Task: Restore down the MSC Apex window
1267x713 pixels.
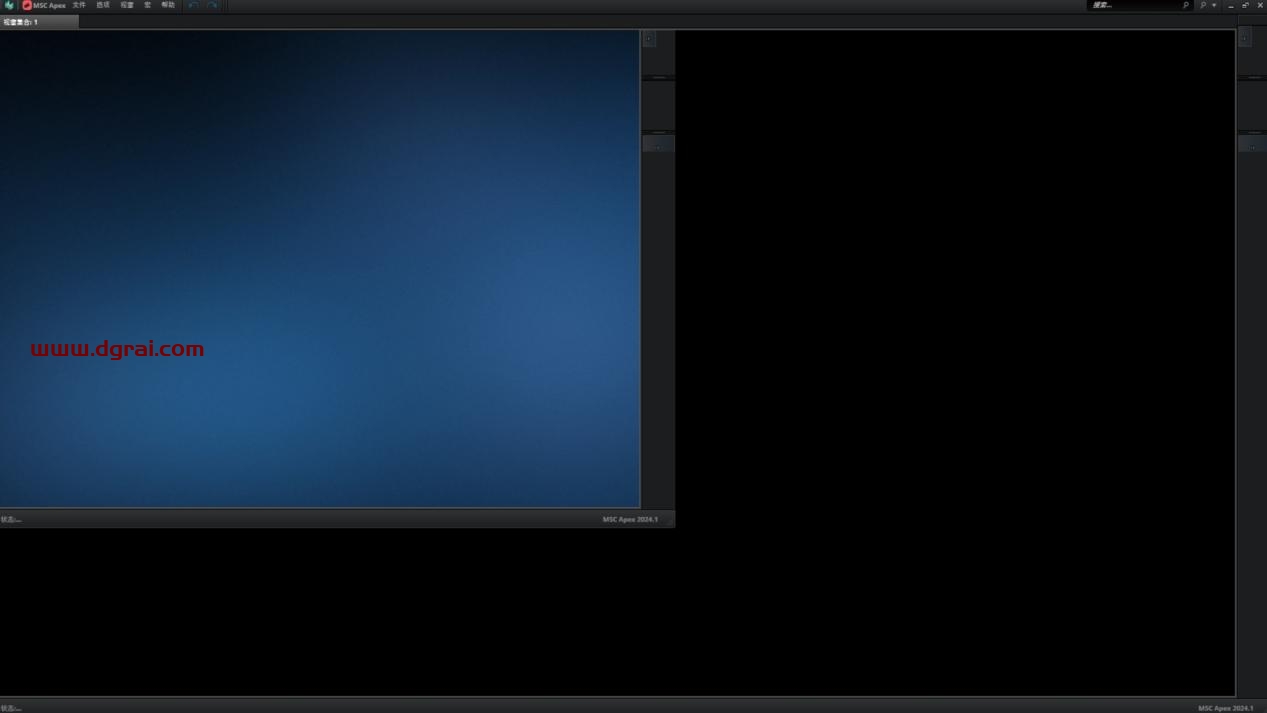Action: coord(1245,5)
